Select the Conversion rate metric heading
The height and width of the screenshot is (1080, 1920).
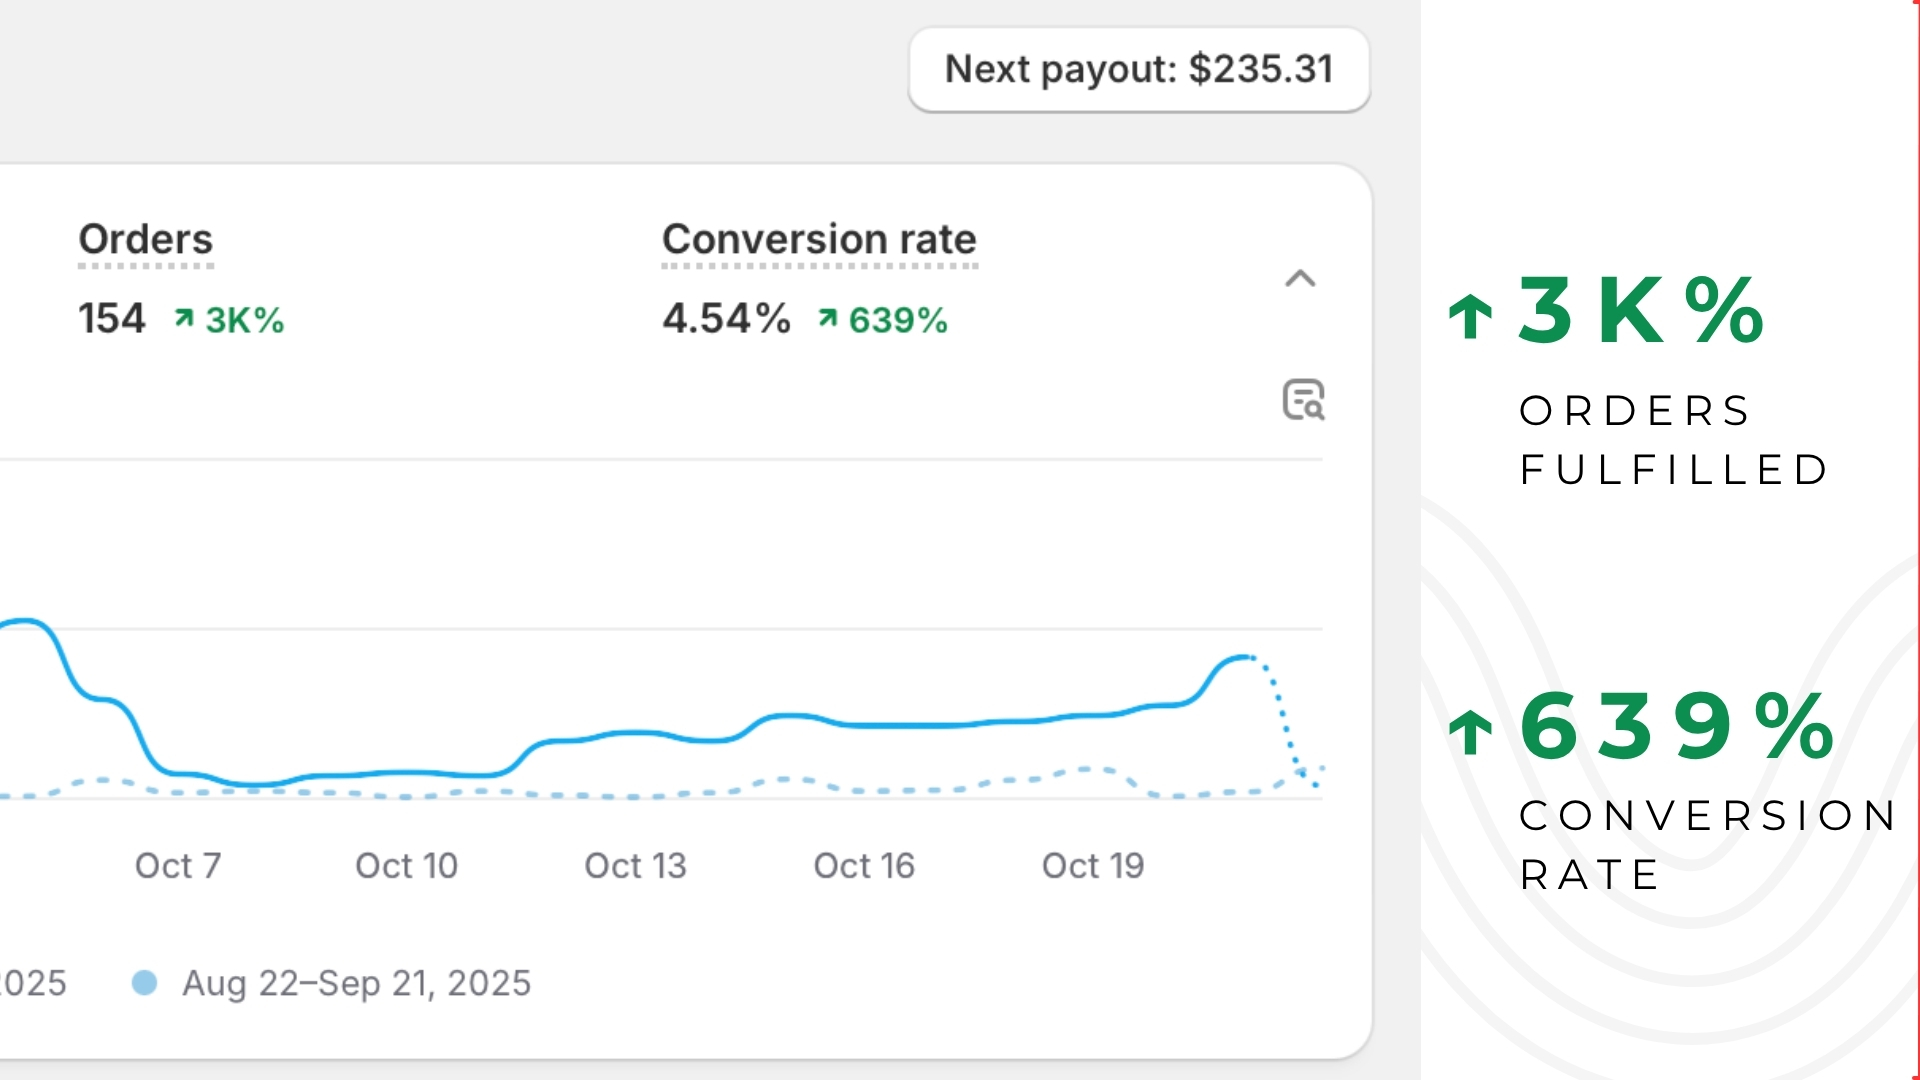point(819,240)
